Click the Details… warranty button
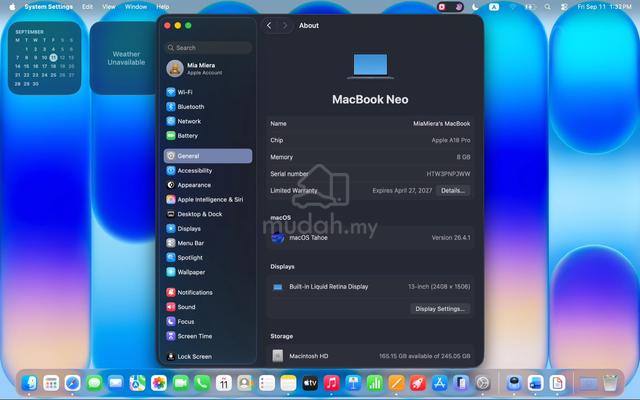The image size is (640, 400). point(453,191)
